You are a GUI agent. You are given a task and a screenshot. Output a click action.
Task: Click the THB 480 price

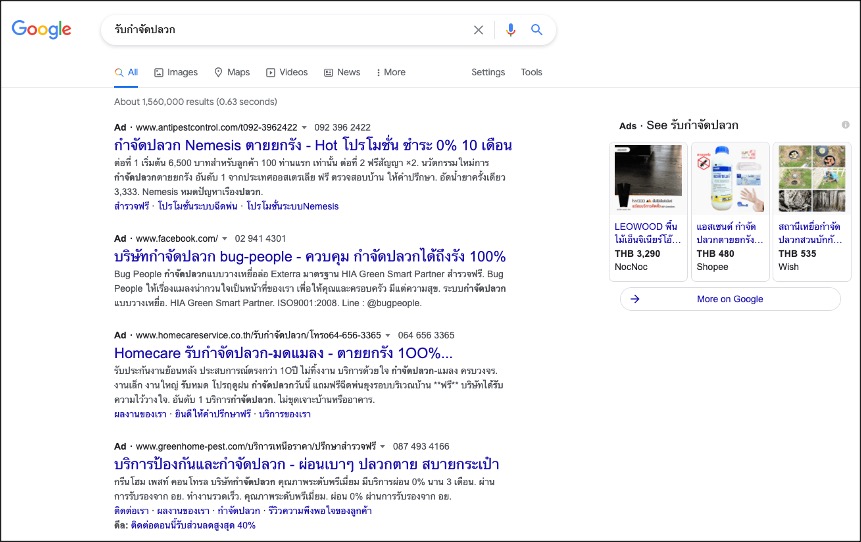tap(715, 254)
